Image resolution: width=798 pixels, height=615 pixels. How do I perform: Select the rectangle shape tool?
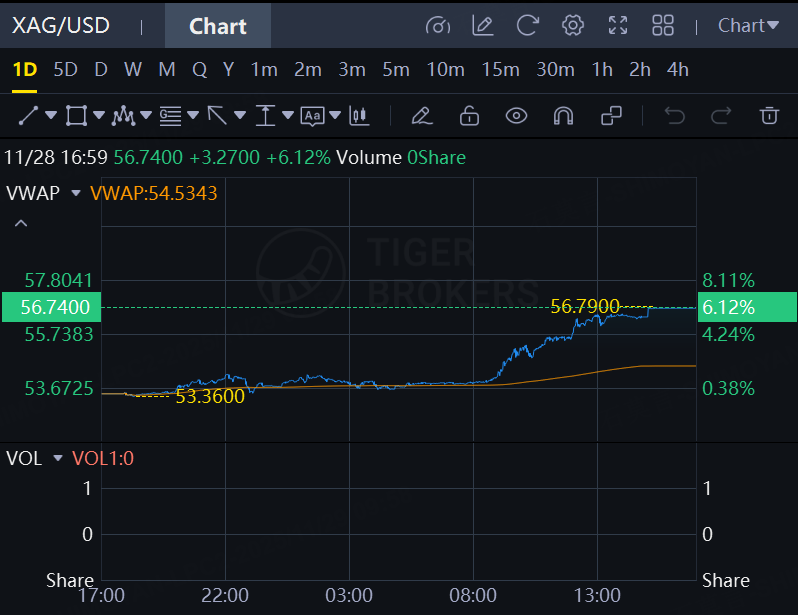(76, 116)
